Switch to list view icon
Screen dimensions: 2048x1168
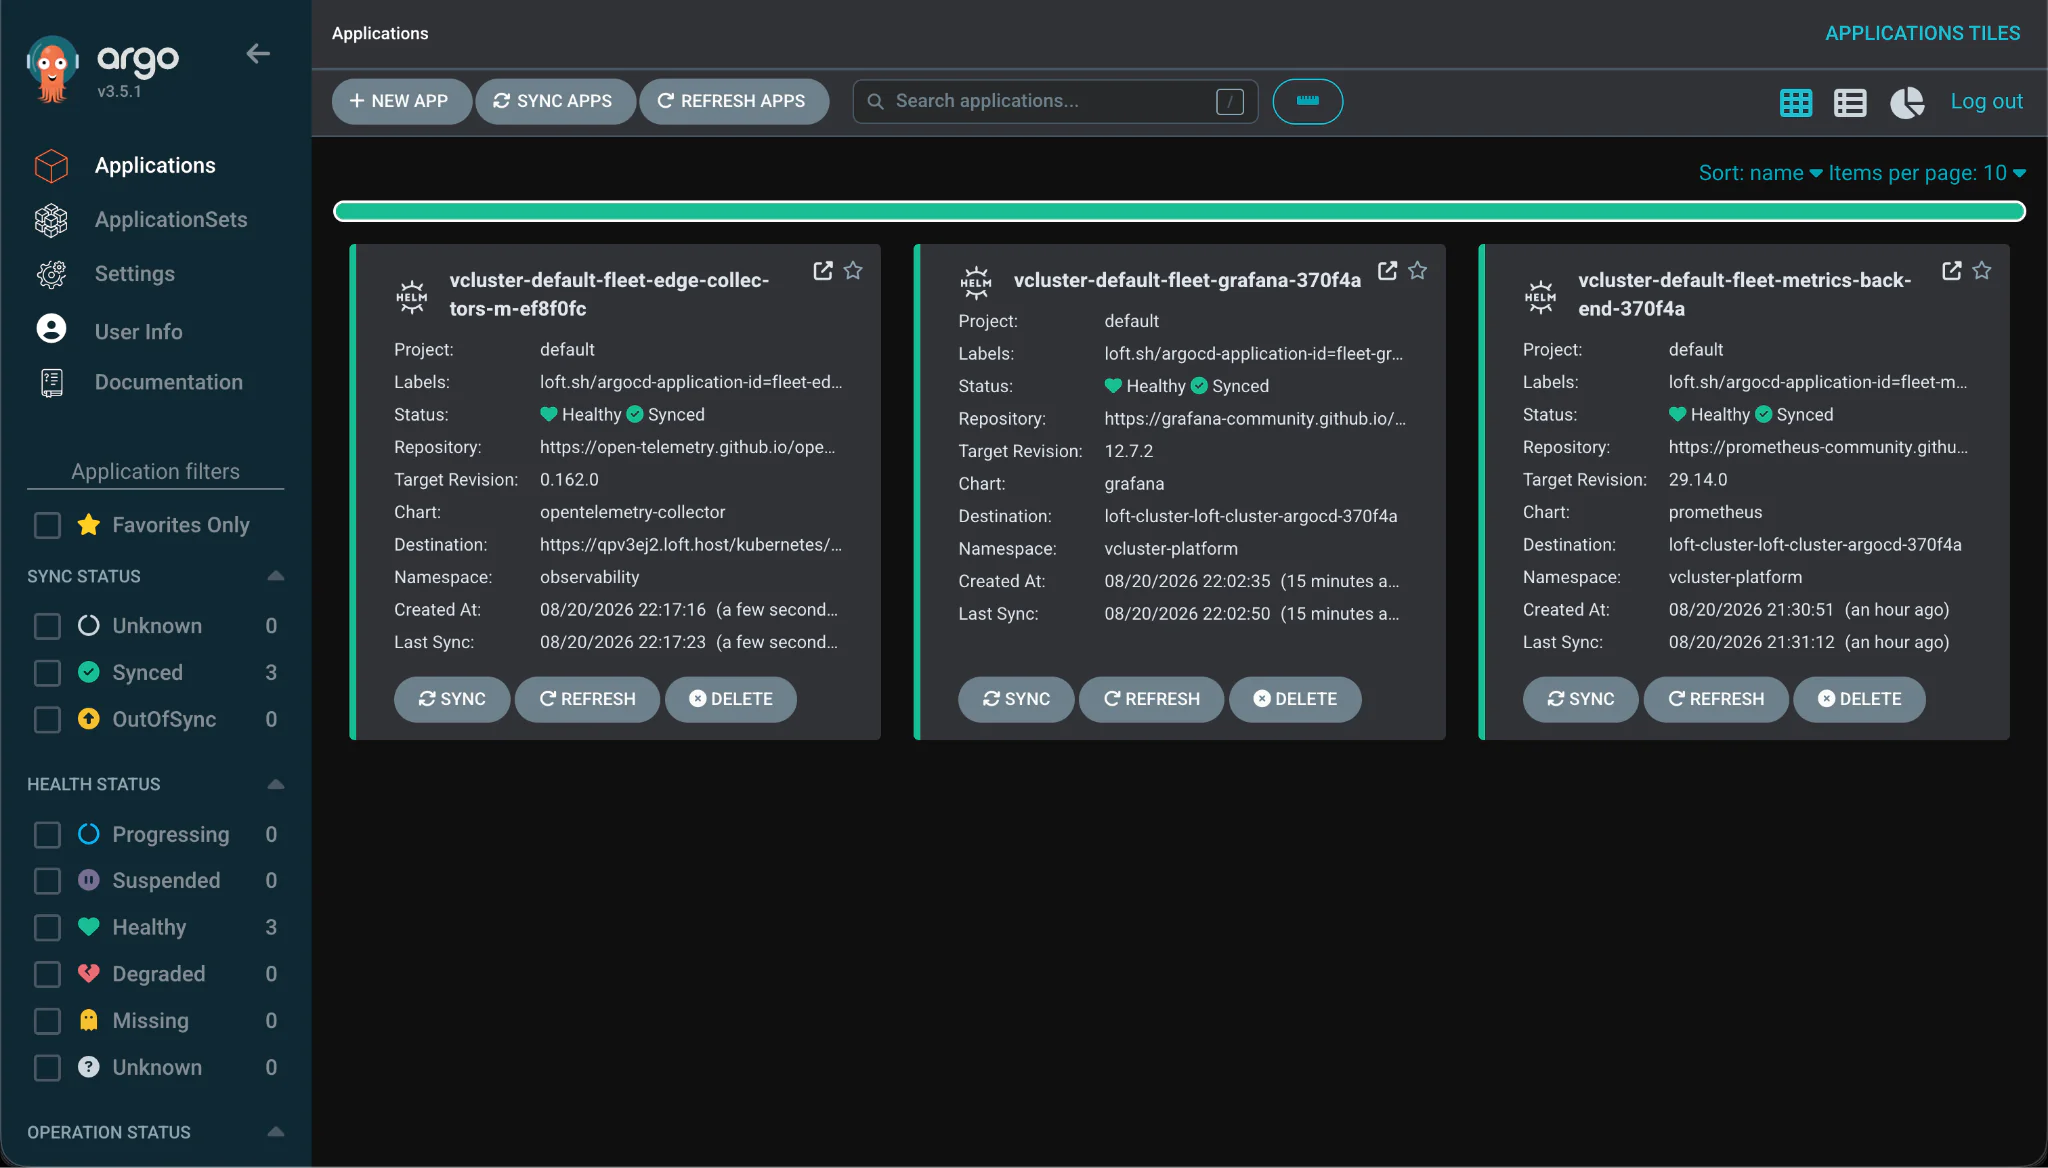[x=1850, y=102]
